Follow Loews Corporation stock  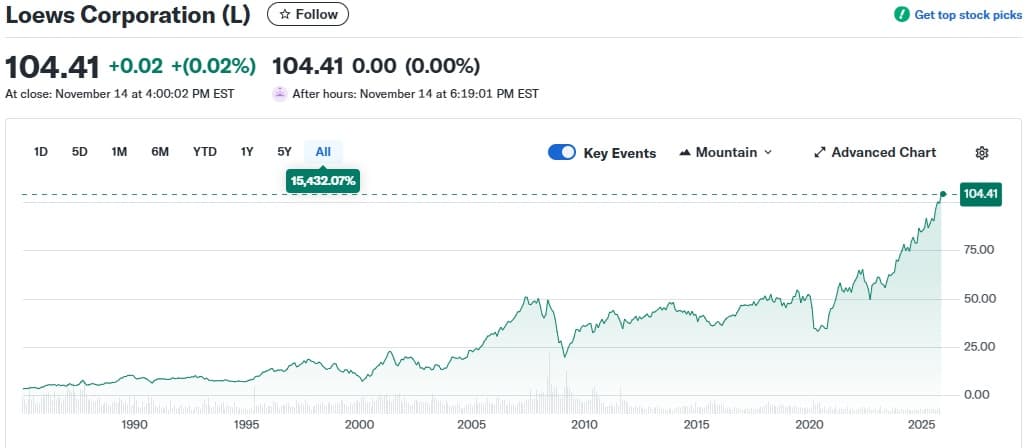308,14
